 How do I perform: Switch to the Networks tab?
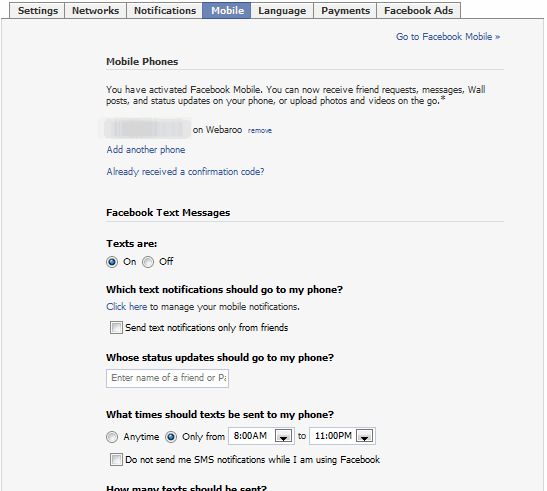pos(95,10)
